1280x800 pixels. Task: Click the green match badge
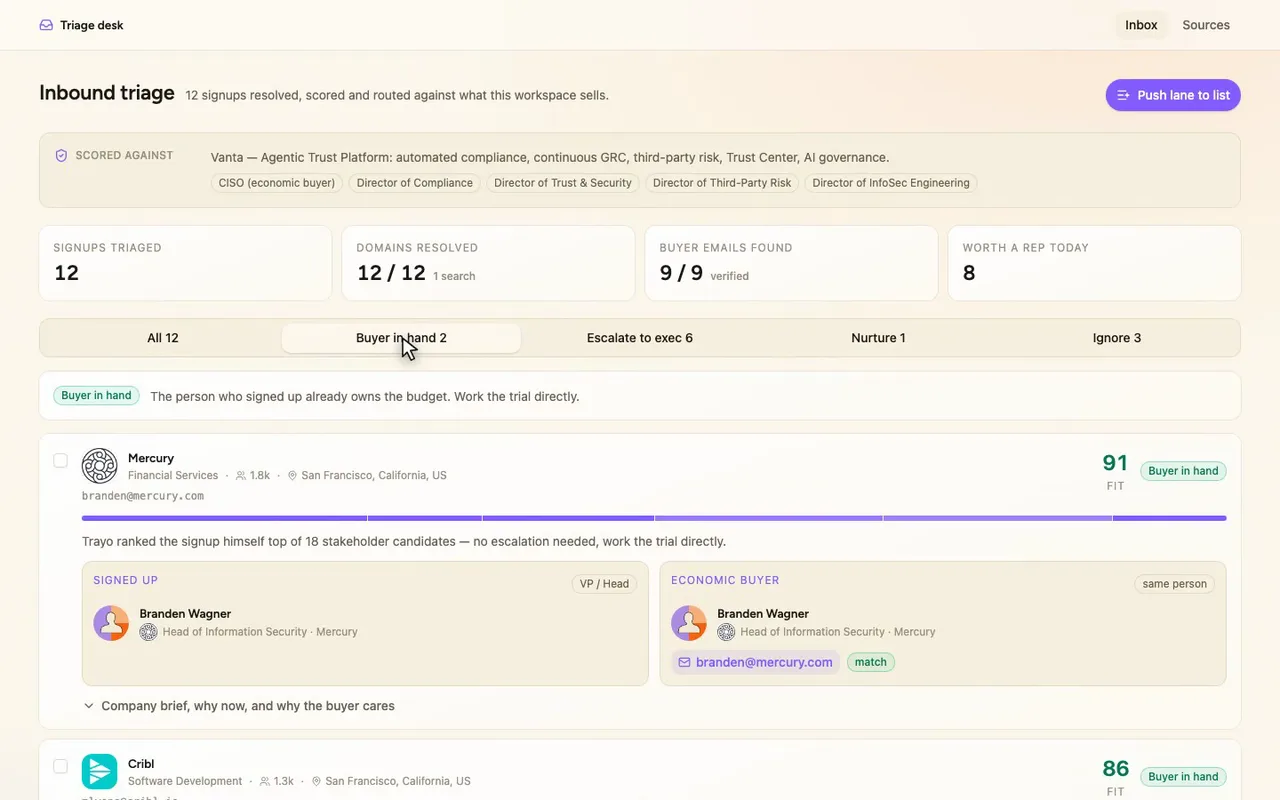pyautogui.click(x=871, y=662)
